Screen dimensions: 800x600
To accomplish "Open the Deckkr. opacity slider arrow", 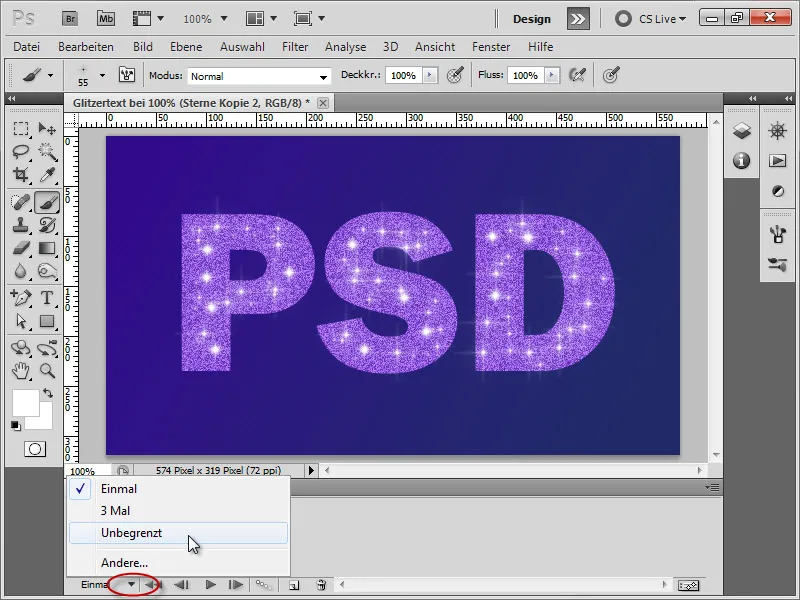I will (430, 76).
